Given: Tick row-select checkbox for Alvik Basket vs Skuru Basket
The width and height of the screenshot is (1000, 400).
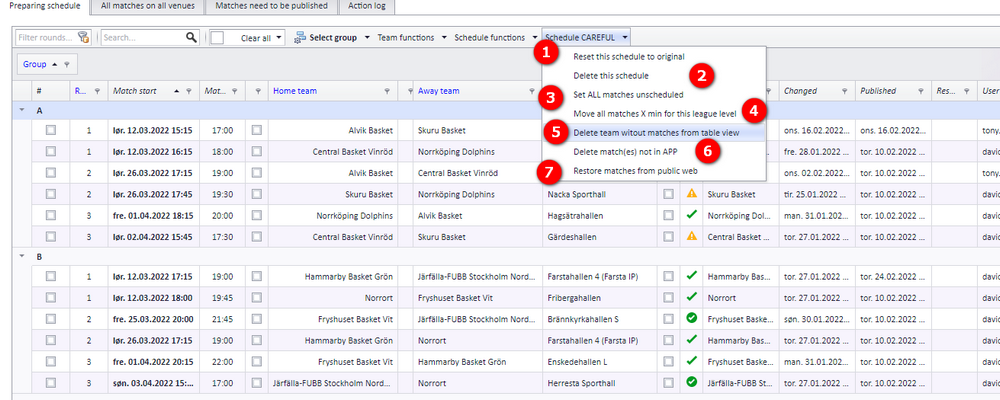Looking at the screenshot, I should coord(50,130).
